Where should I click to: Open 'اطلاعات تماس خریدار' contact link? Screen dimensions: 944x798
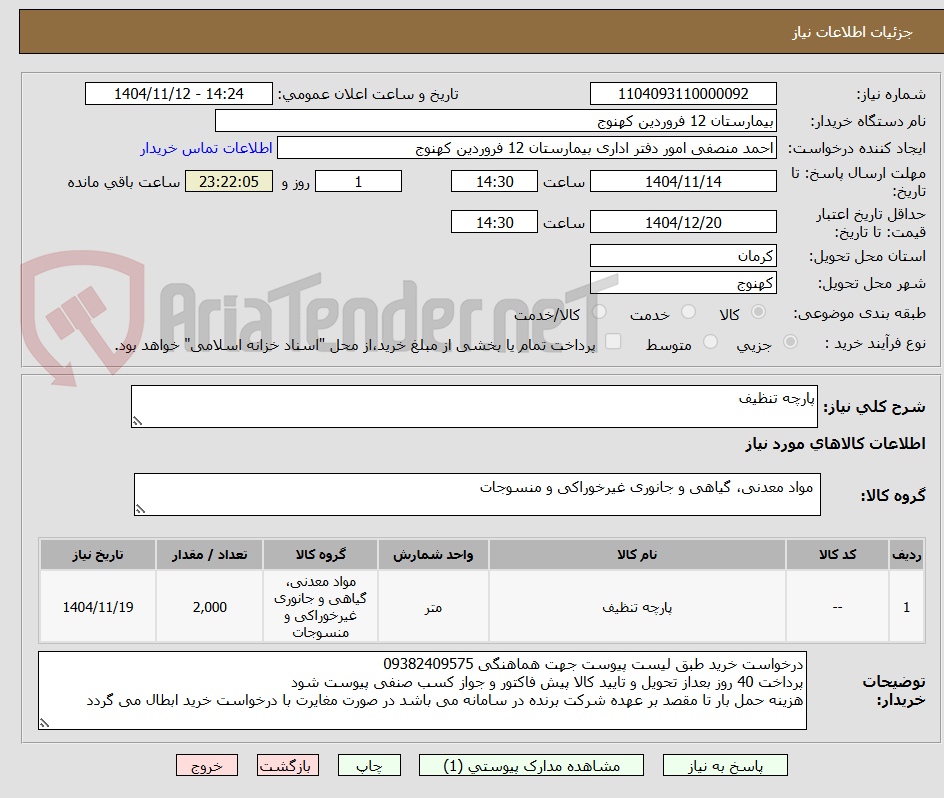click(206, 148)
